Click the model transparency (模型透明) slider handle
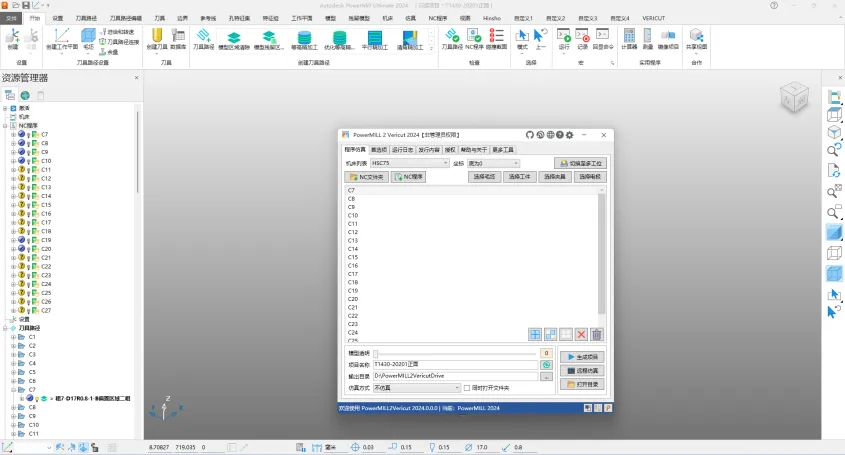The height and width of the screenshot is (455, 845). tap(376, 354)
